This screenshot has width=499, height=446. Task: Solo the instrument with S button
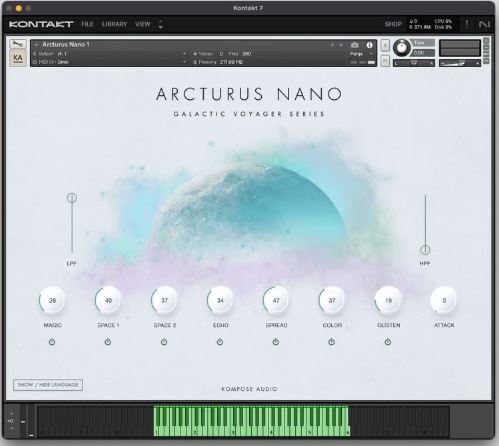tap(385, 45)
